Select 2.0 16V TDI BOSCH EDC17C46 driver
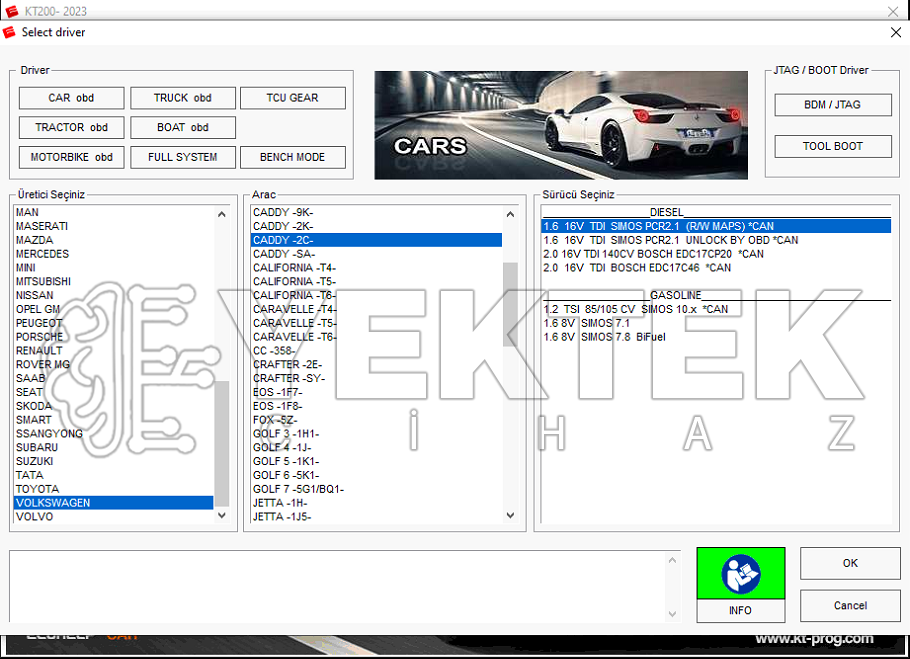This screenshot has width=910, height=659. 716,268
